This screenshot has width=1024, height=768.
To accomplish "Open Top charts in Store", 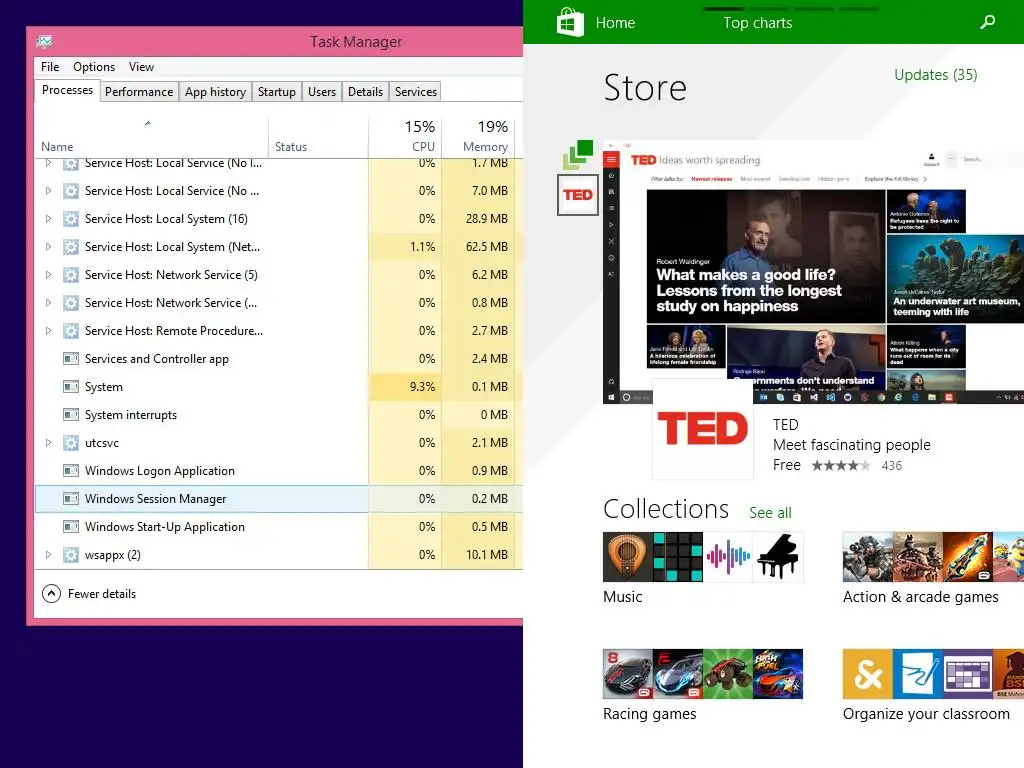I will (758, 23).
